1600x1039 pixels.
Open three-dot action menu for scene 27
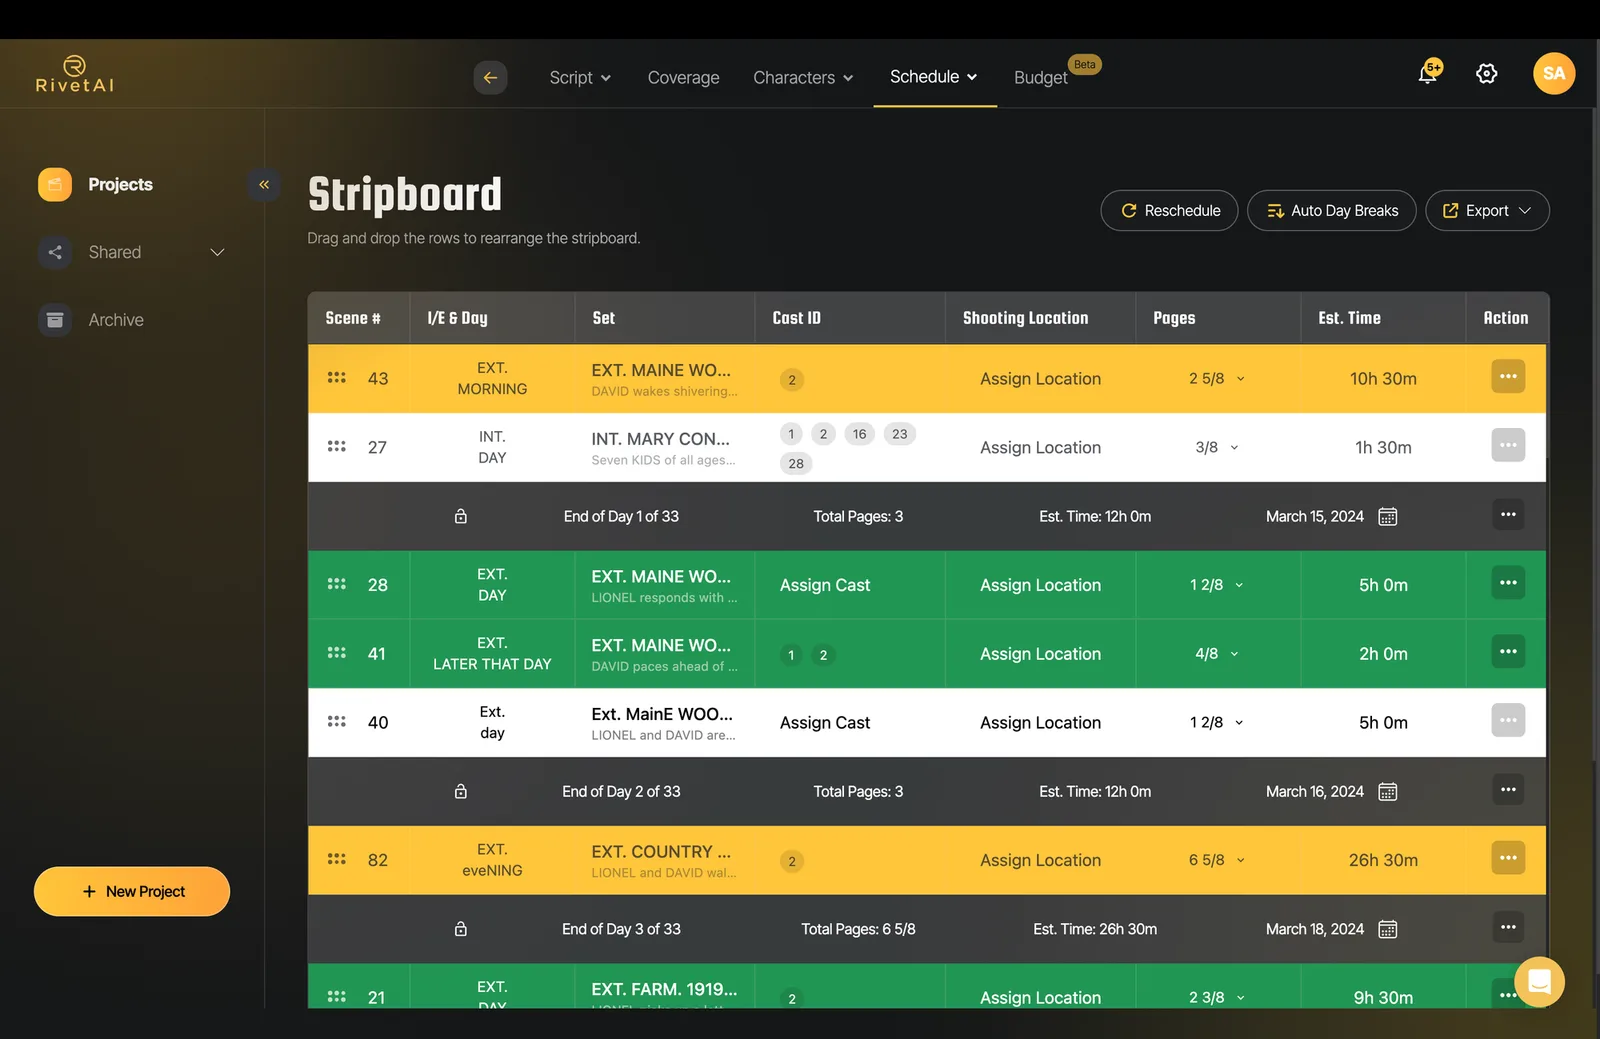[1508, 446]
